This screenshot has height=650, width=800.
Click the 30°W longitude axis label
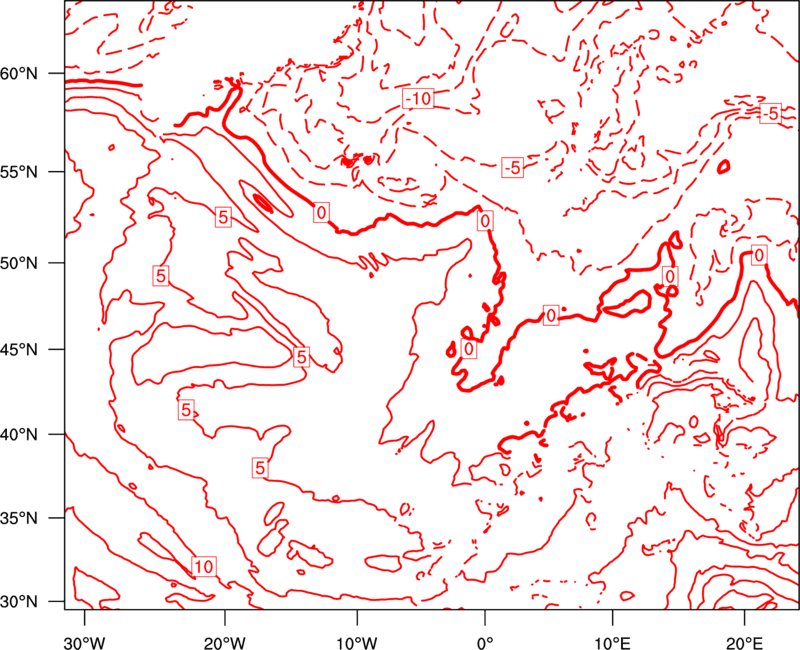84,642
